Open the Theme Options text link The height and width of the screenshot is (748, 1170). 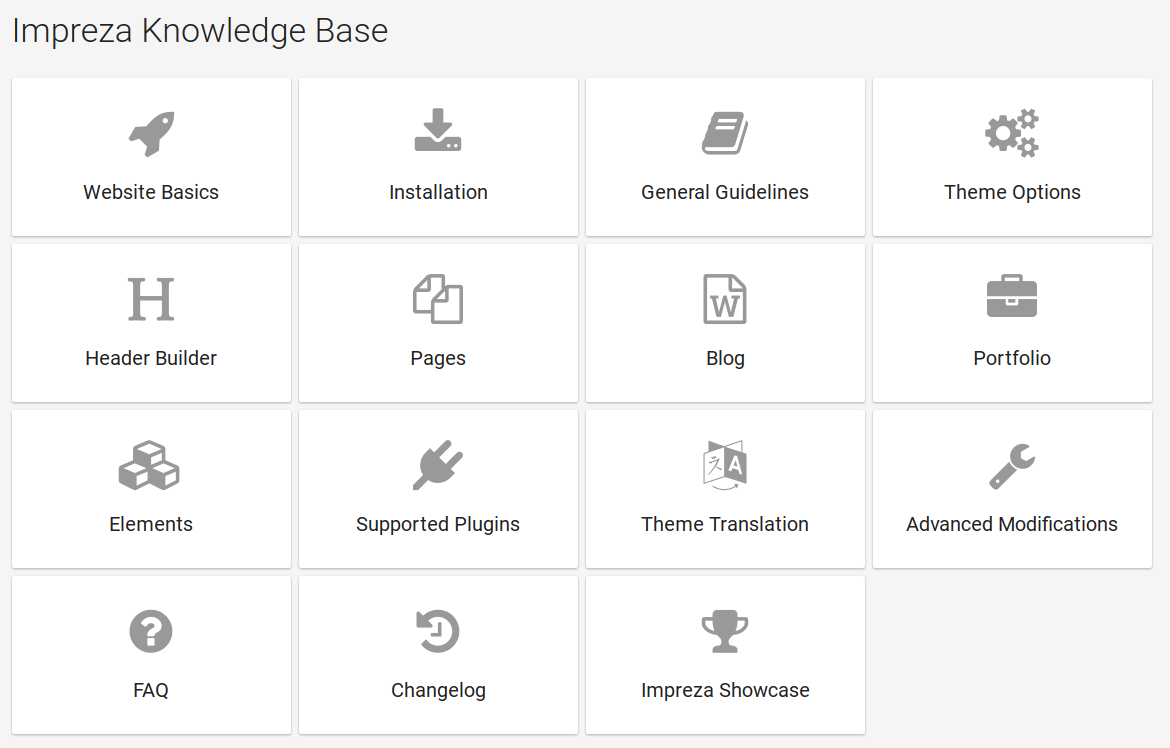click(1012, 193)
